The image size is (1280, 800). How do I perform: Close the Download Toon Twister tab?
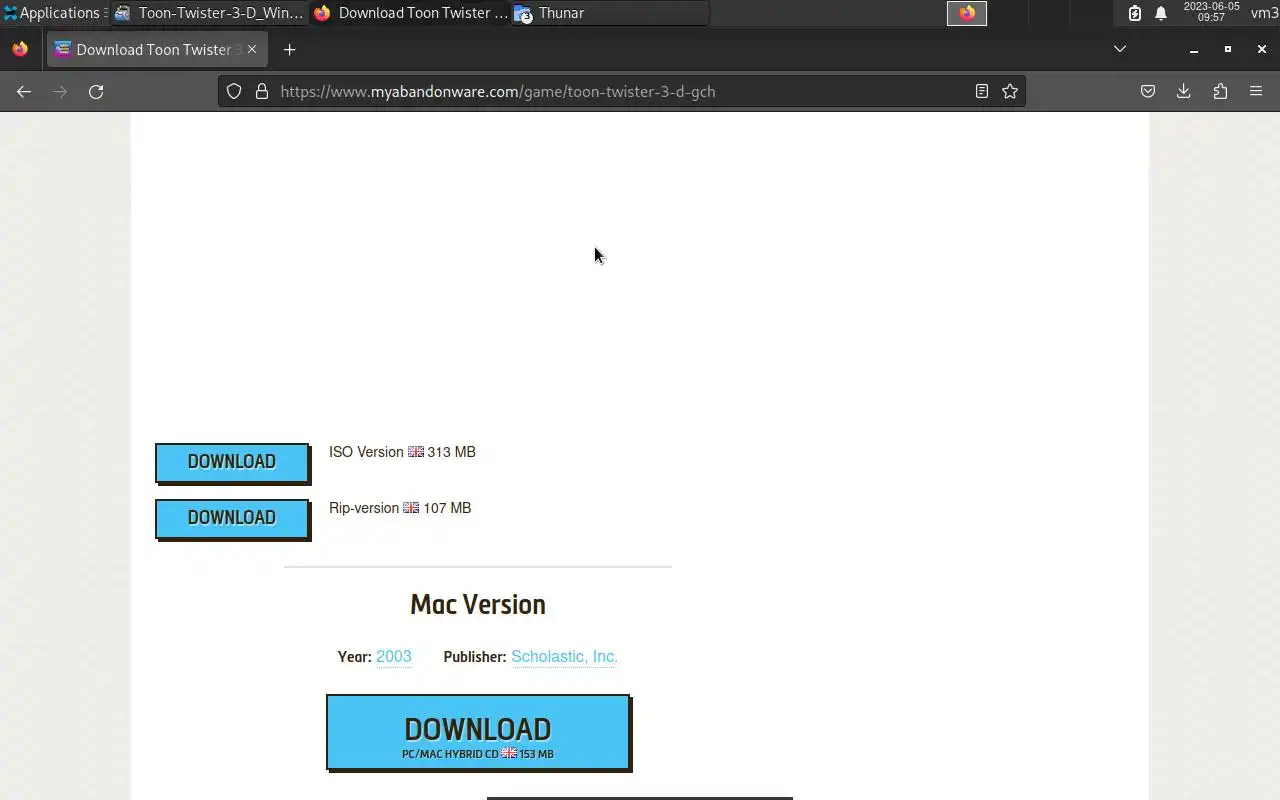[252, 49]
